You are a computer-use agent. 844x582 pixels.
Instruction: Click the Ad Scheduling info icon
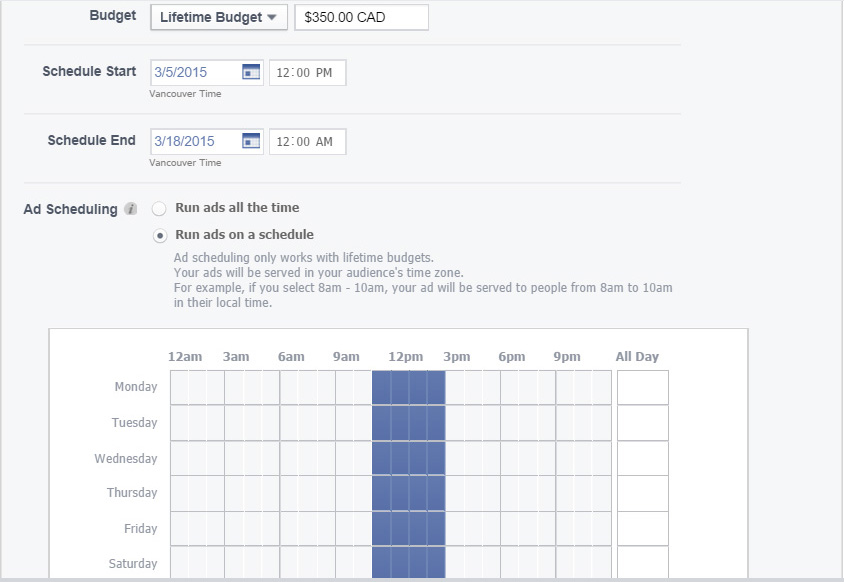[131, 209]
